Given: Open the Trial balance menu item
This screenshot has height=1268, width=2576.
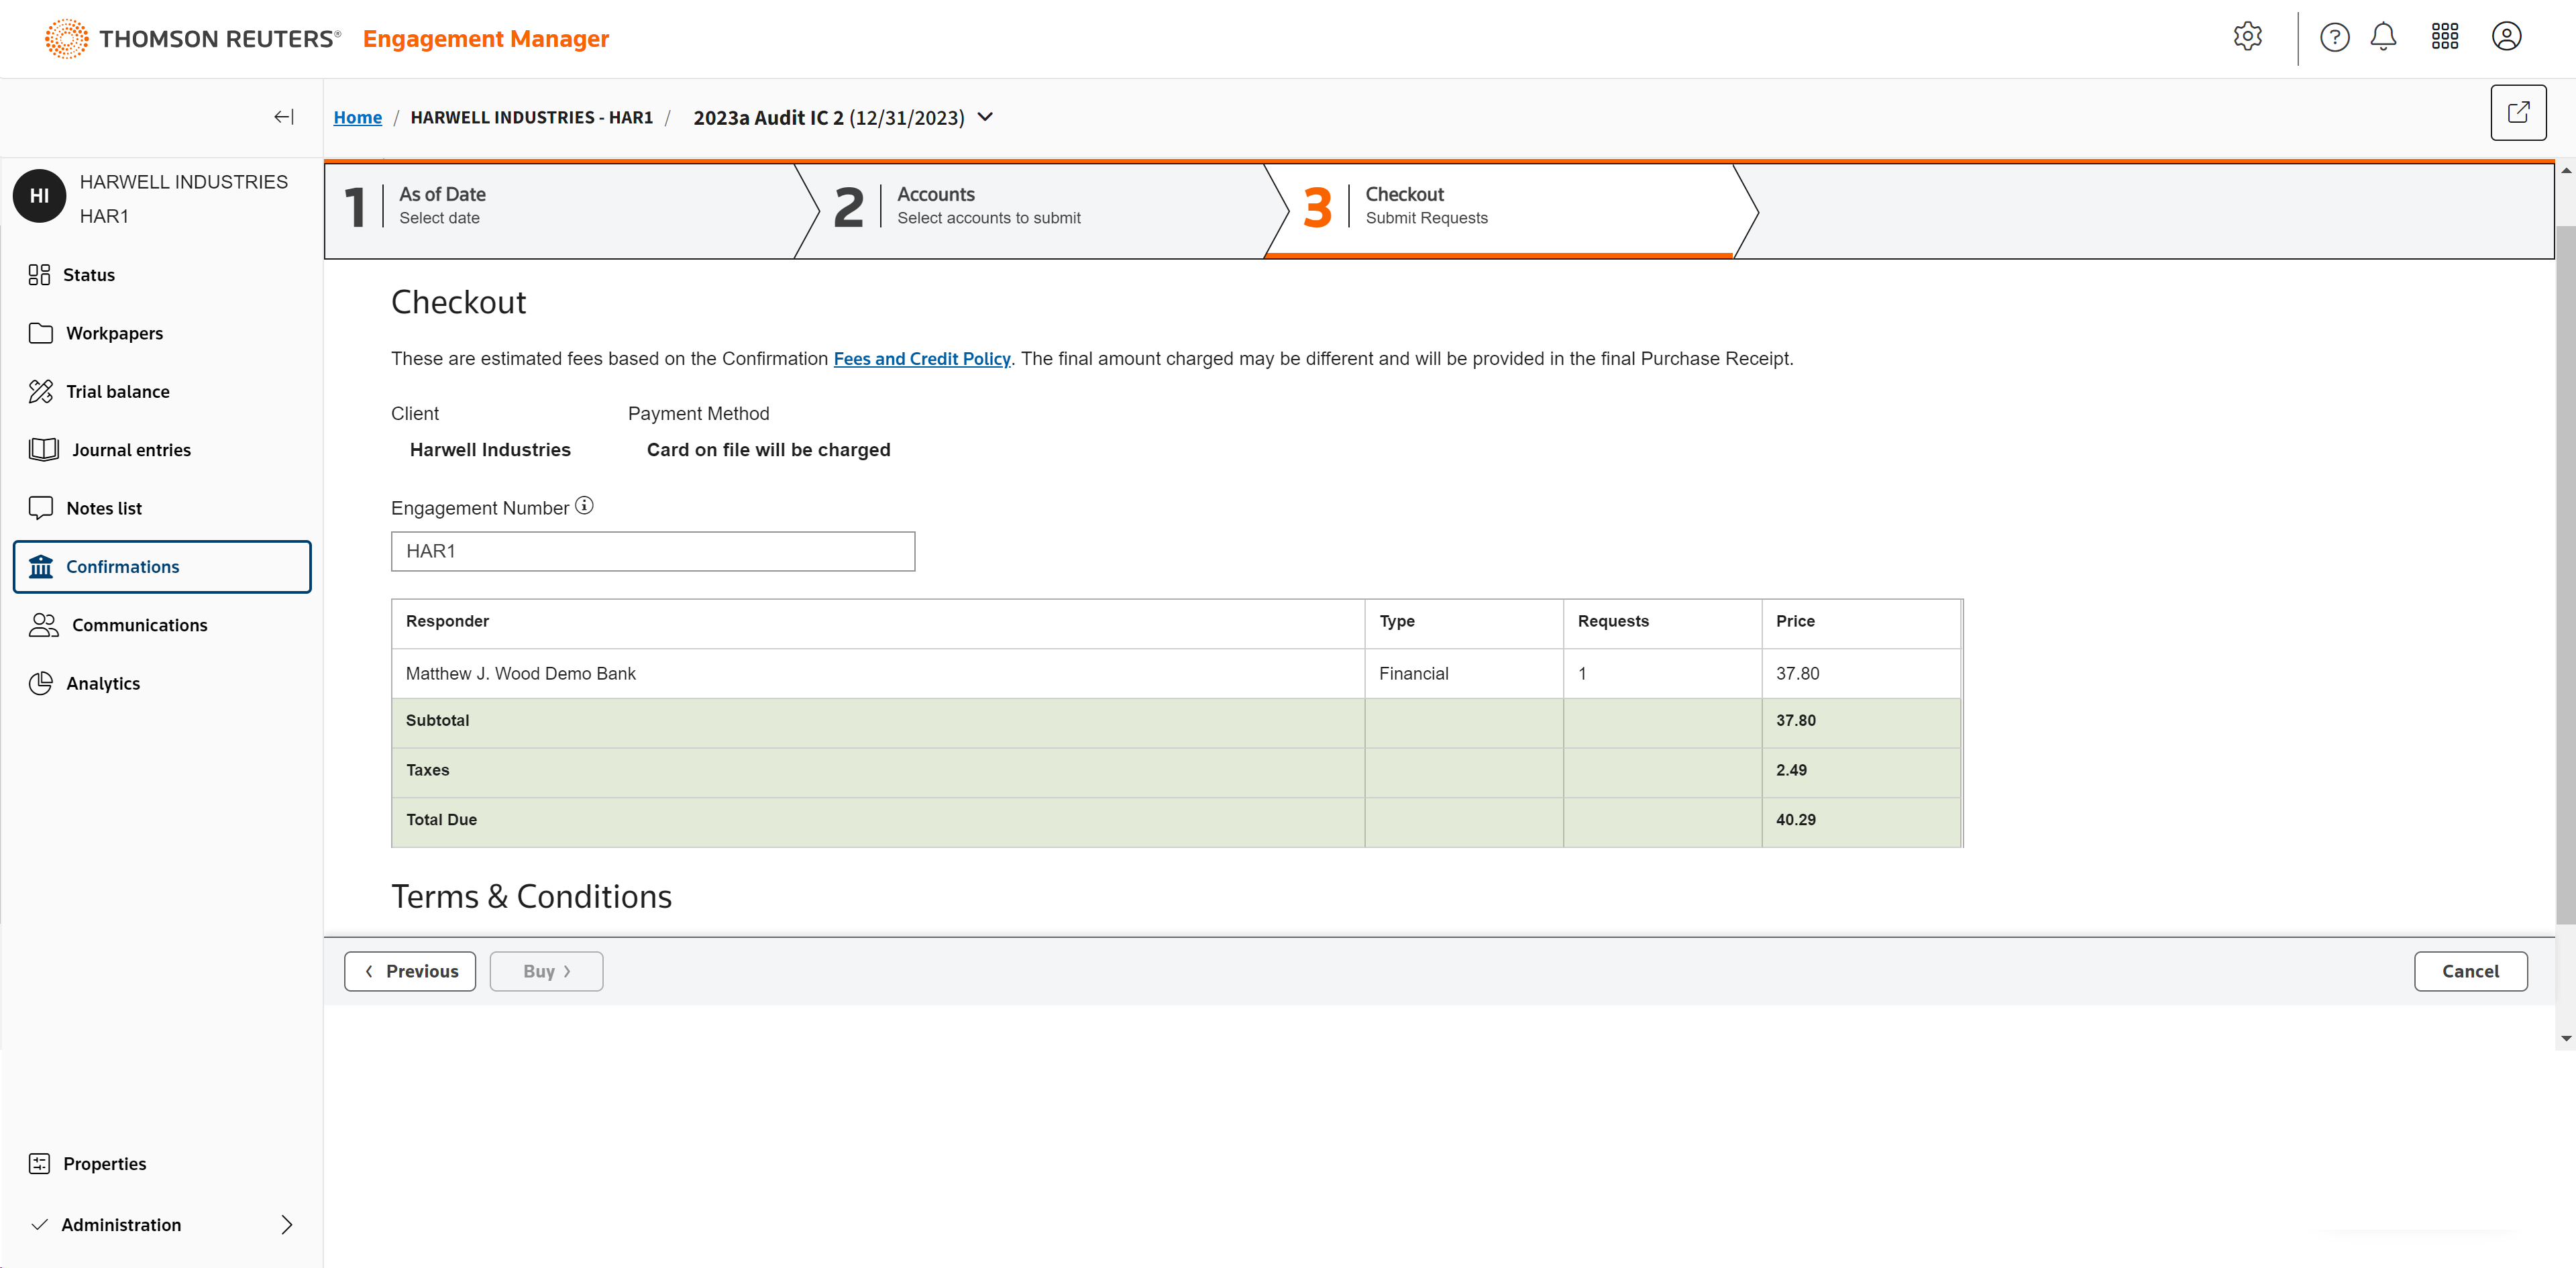Looking at the screenshot, I should pos(117,391).
